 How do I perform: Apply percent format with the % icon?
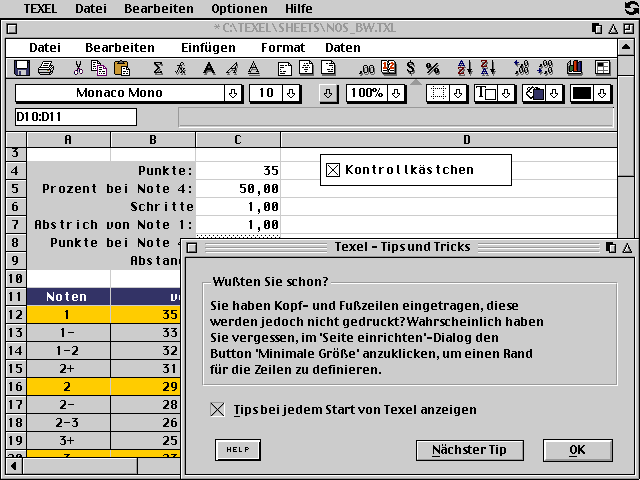pyautogui.click(x=433, y=68)
